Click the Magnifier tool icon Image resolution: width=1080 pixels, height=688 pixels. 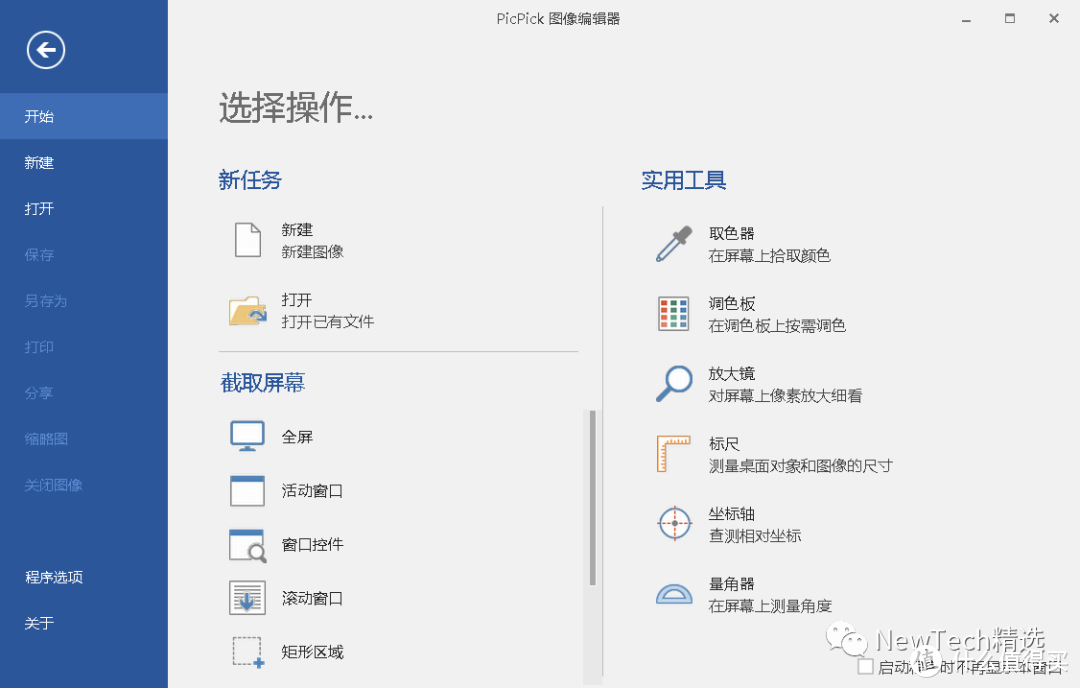[674, 384]
